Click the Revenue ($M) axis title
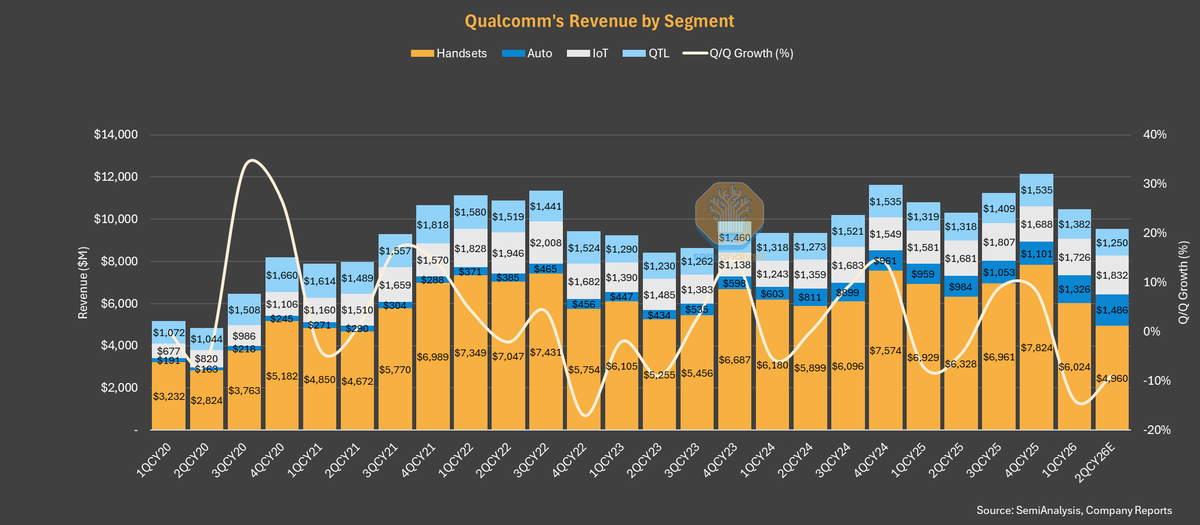Image resolution: width=1200 pixels, height=525 pixels. (84, 283)
